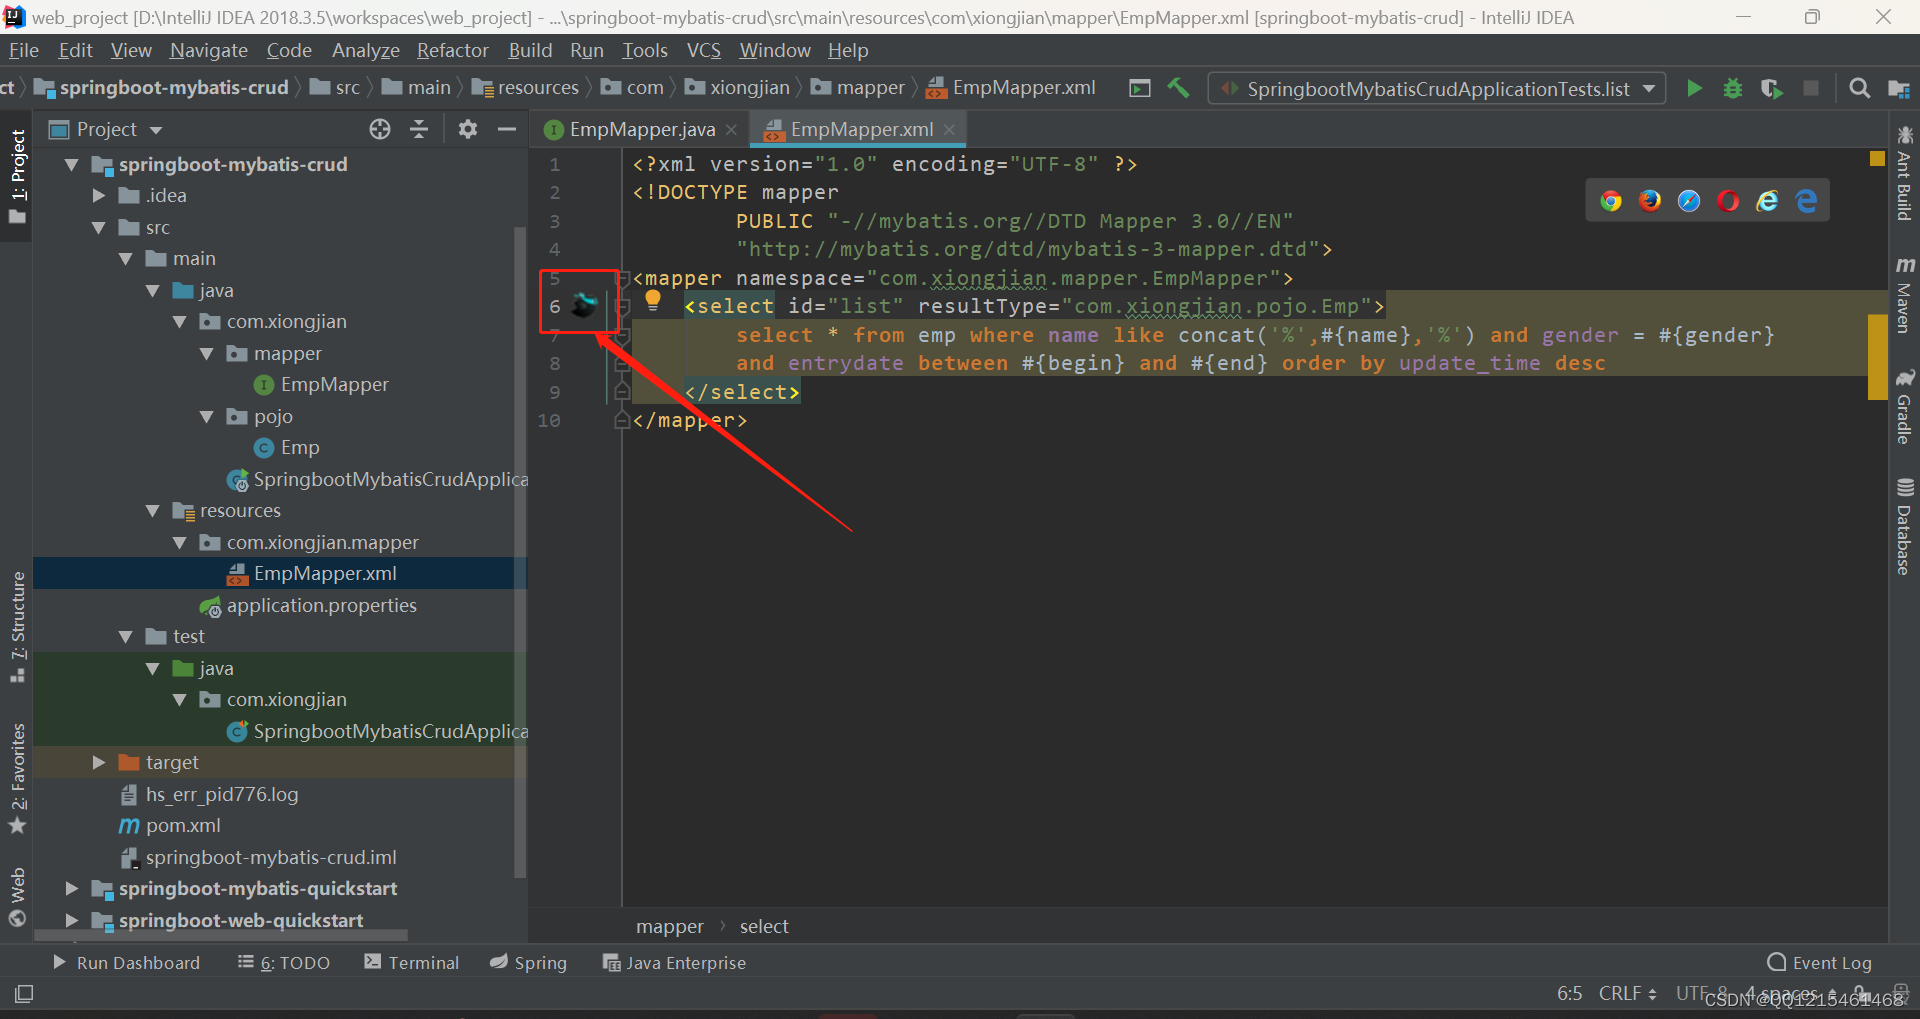Screen dimensions: 1920x1019
Task: Open the Navigate menu
Action: (208, 50)
